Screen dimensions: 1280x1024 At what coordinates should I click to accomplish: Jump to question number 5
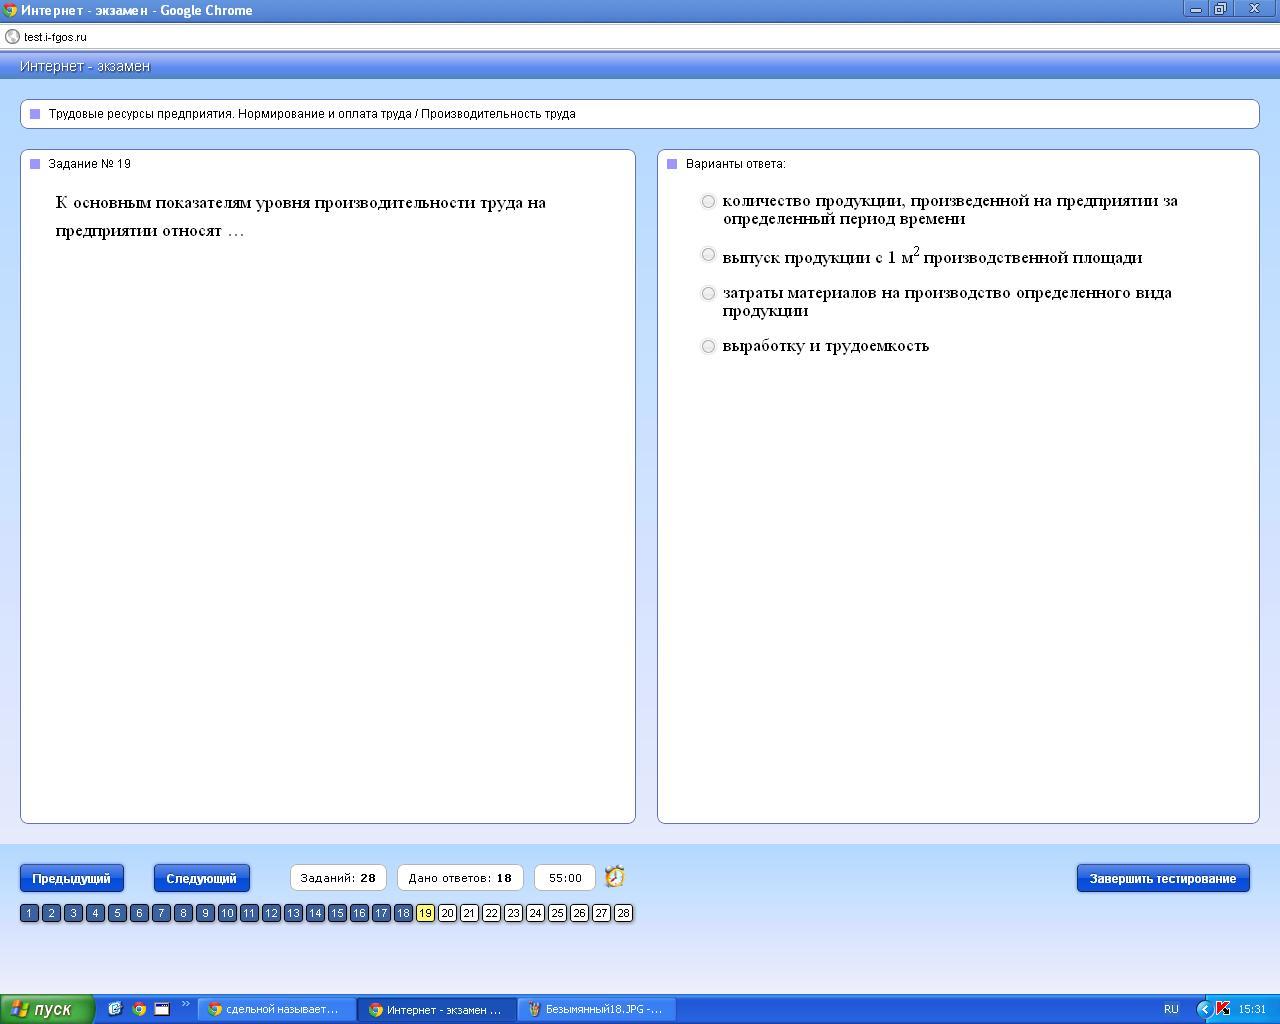[x=117, y=913]
